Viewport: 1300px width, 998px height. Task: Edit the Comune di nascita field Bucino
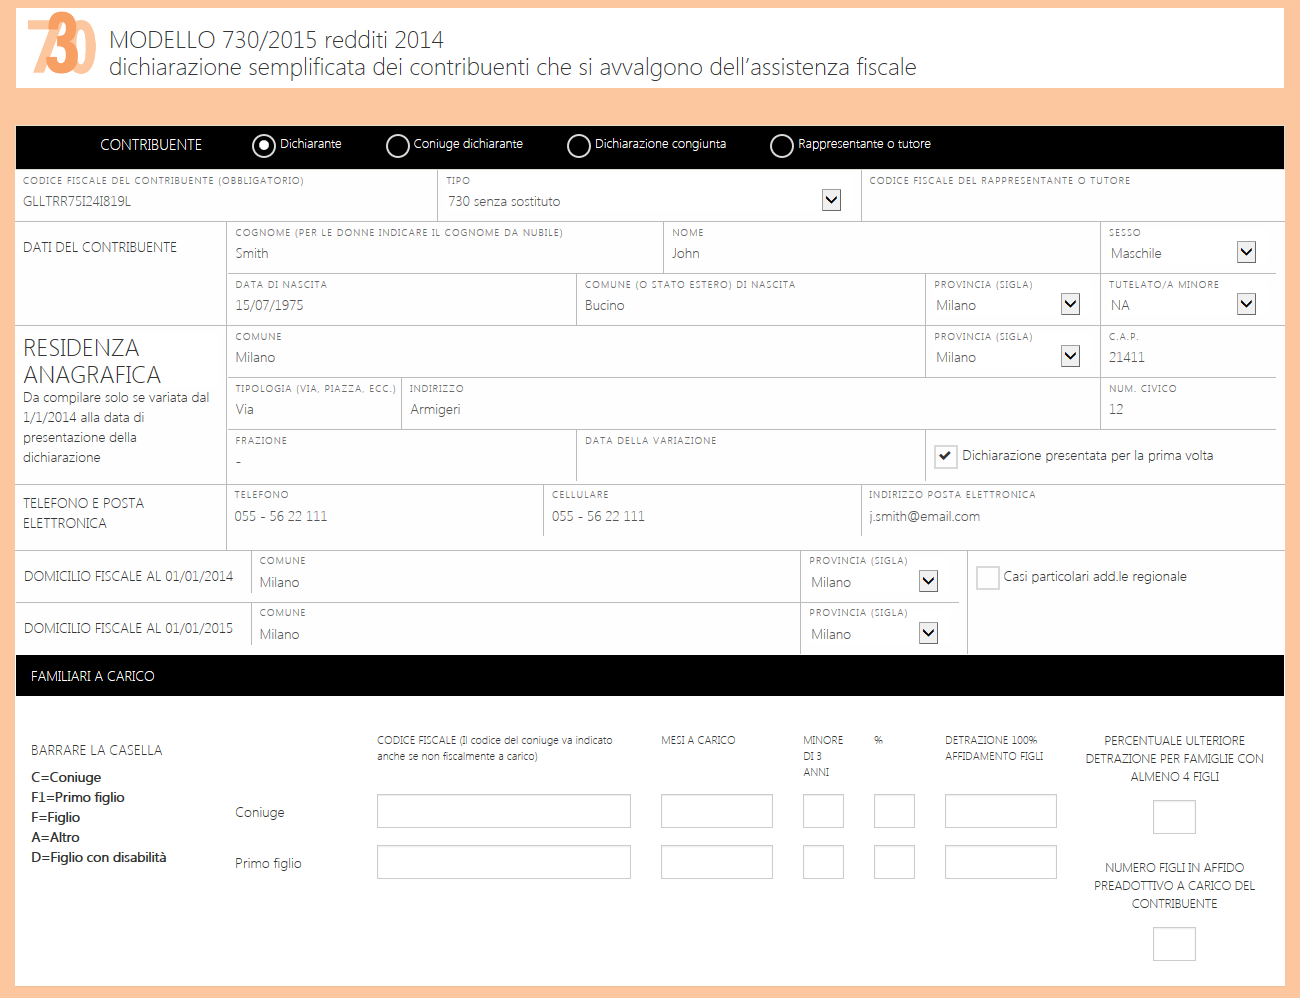point(752,305)
